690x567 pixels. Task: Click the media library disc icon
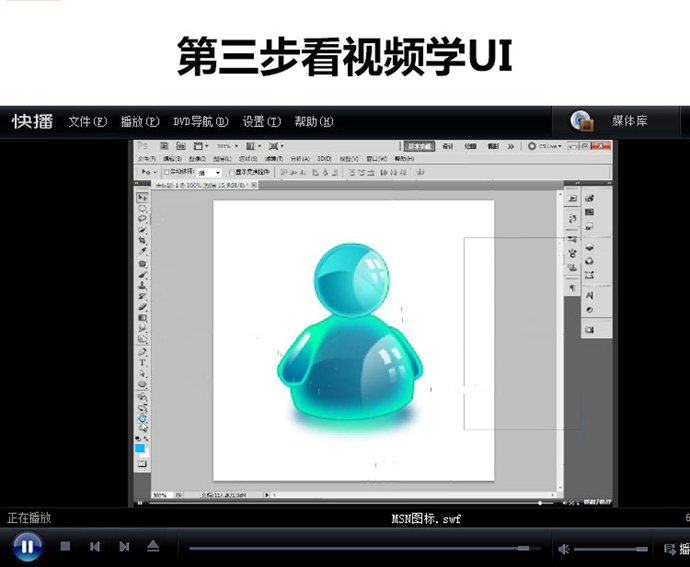[x=582, y=121]
